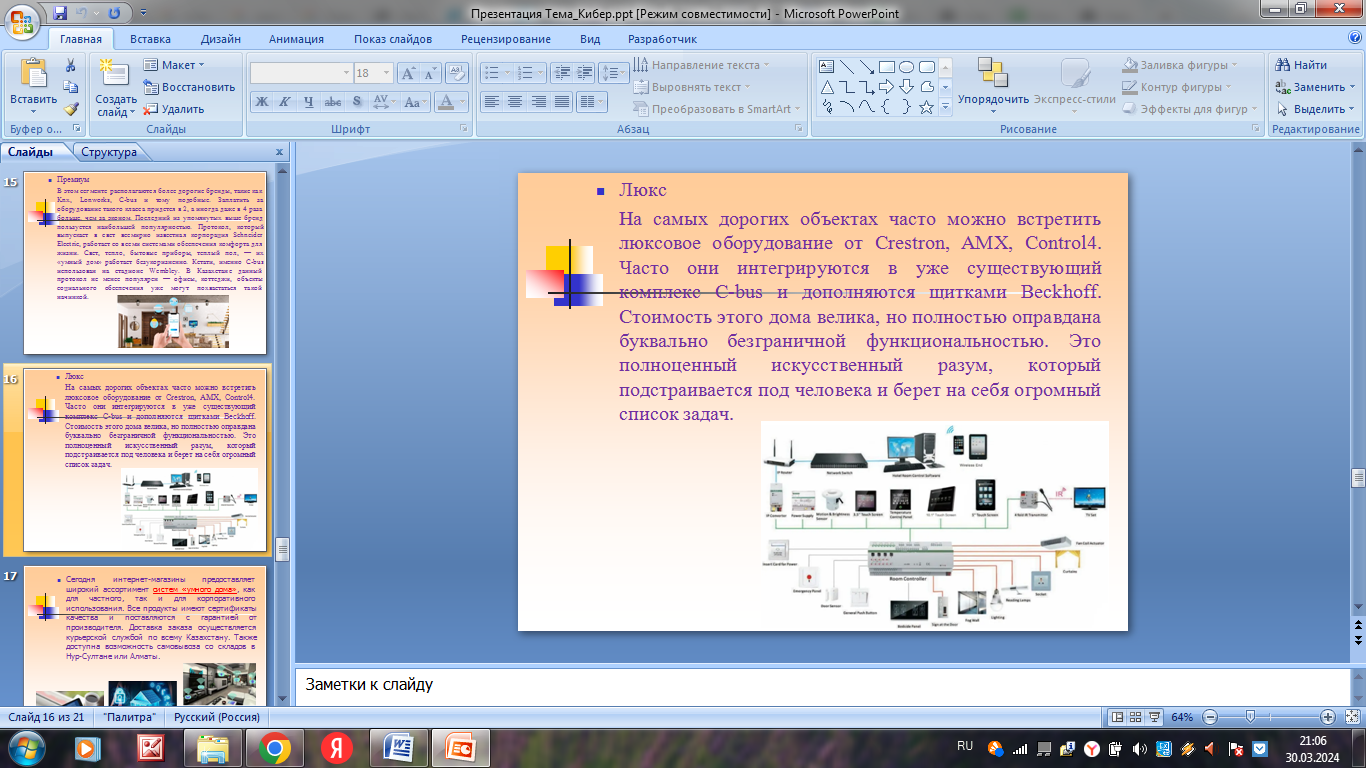Select the text box shape
Viewport: 1366px width, 768px height.
click(827, 67)
